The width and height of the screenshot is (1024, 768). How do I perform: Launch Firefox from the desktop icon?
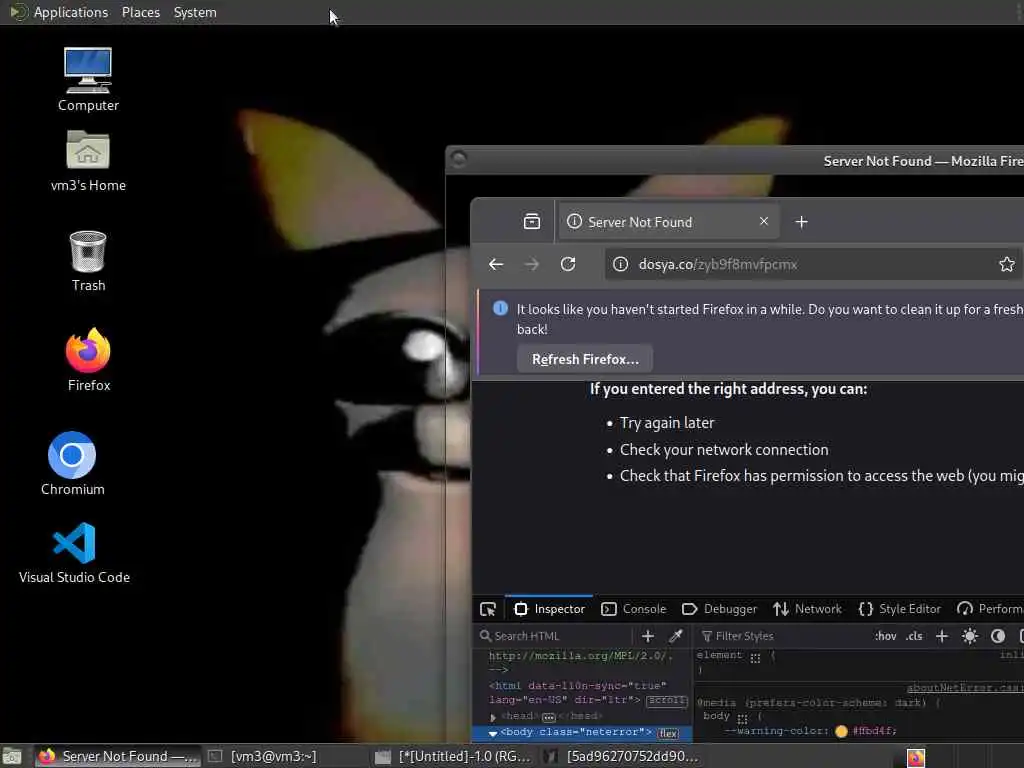point(88,359)
